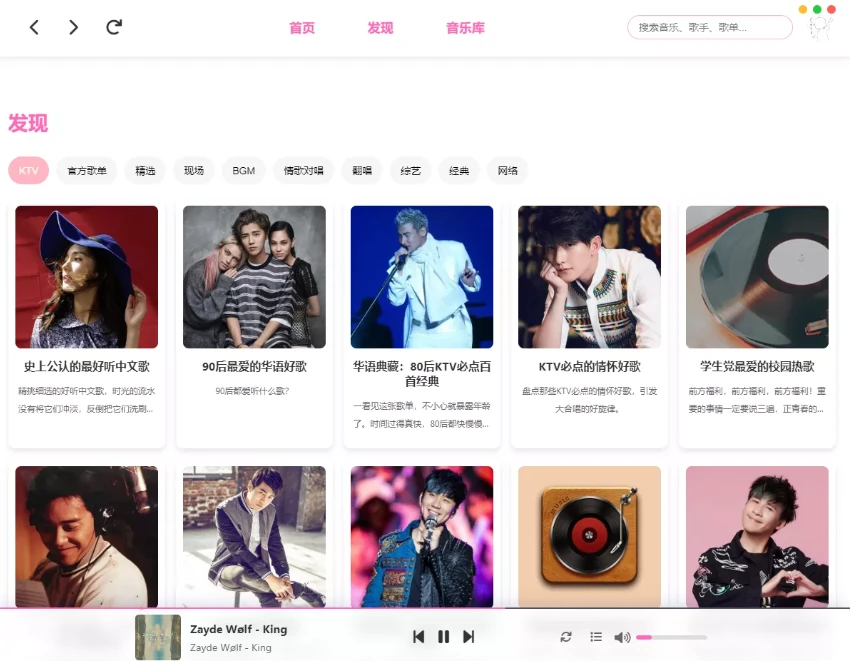Click the refresh page icon
This screenshot has width=852, height=661.
114,27
